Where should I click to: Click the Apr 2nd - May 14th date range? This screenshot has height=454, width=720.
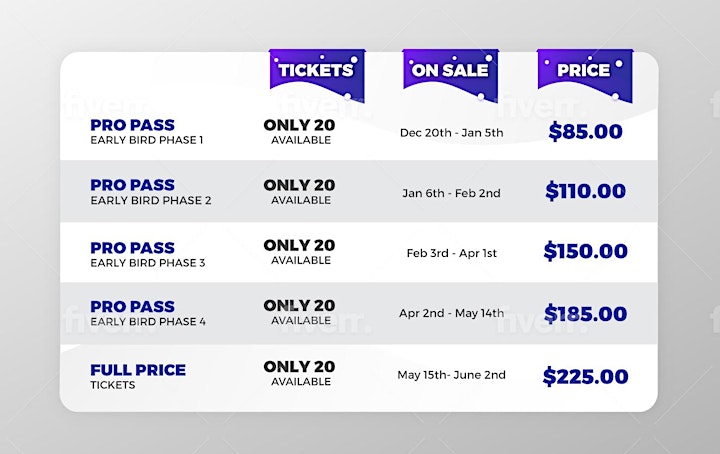451,314
